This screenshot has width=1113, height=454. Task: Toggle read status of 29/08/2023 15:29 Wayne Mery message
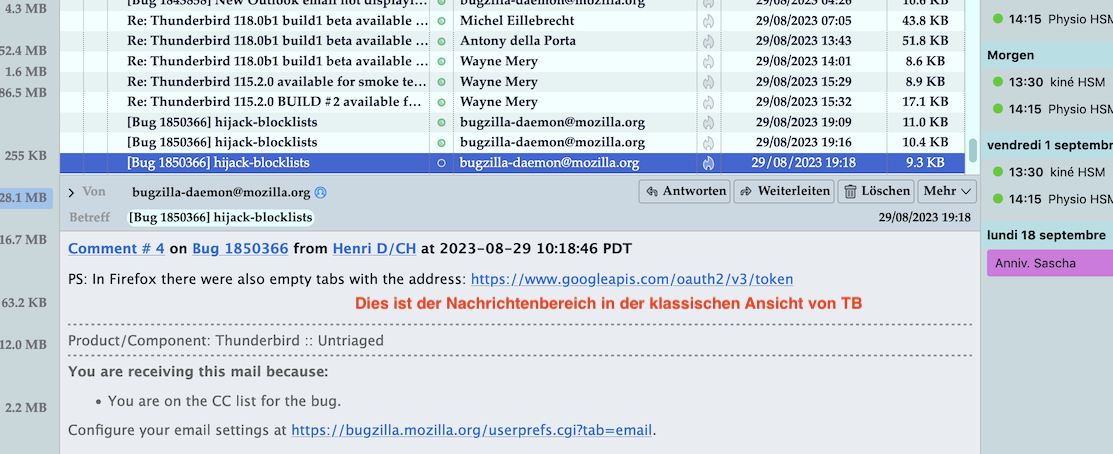click(x=441, y=82)
